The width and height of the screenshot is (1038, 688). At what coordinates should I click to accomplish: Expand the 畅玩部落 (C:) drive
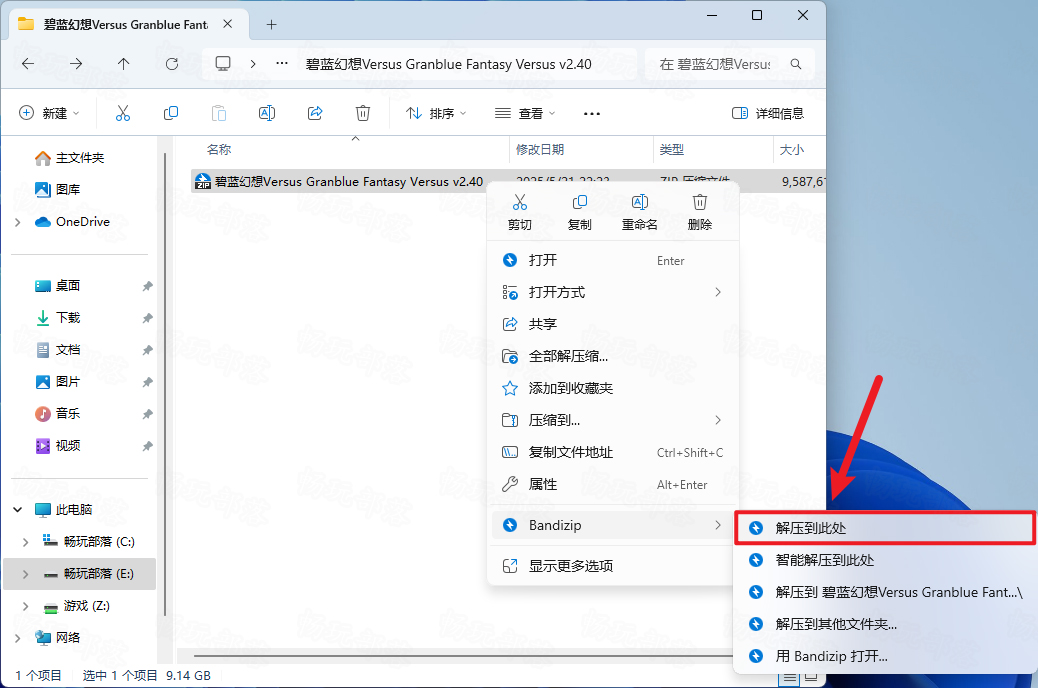click(26, 542)
